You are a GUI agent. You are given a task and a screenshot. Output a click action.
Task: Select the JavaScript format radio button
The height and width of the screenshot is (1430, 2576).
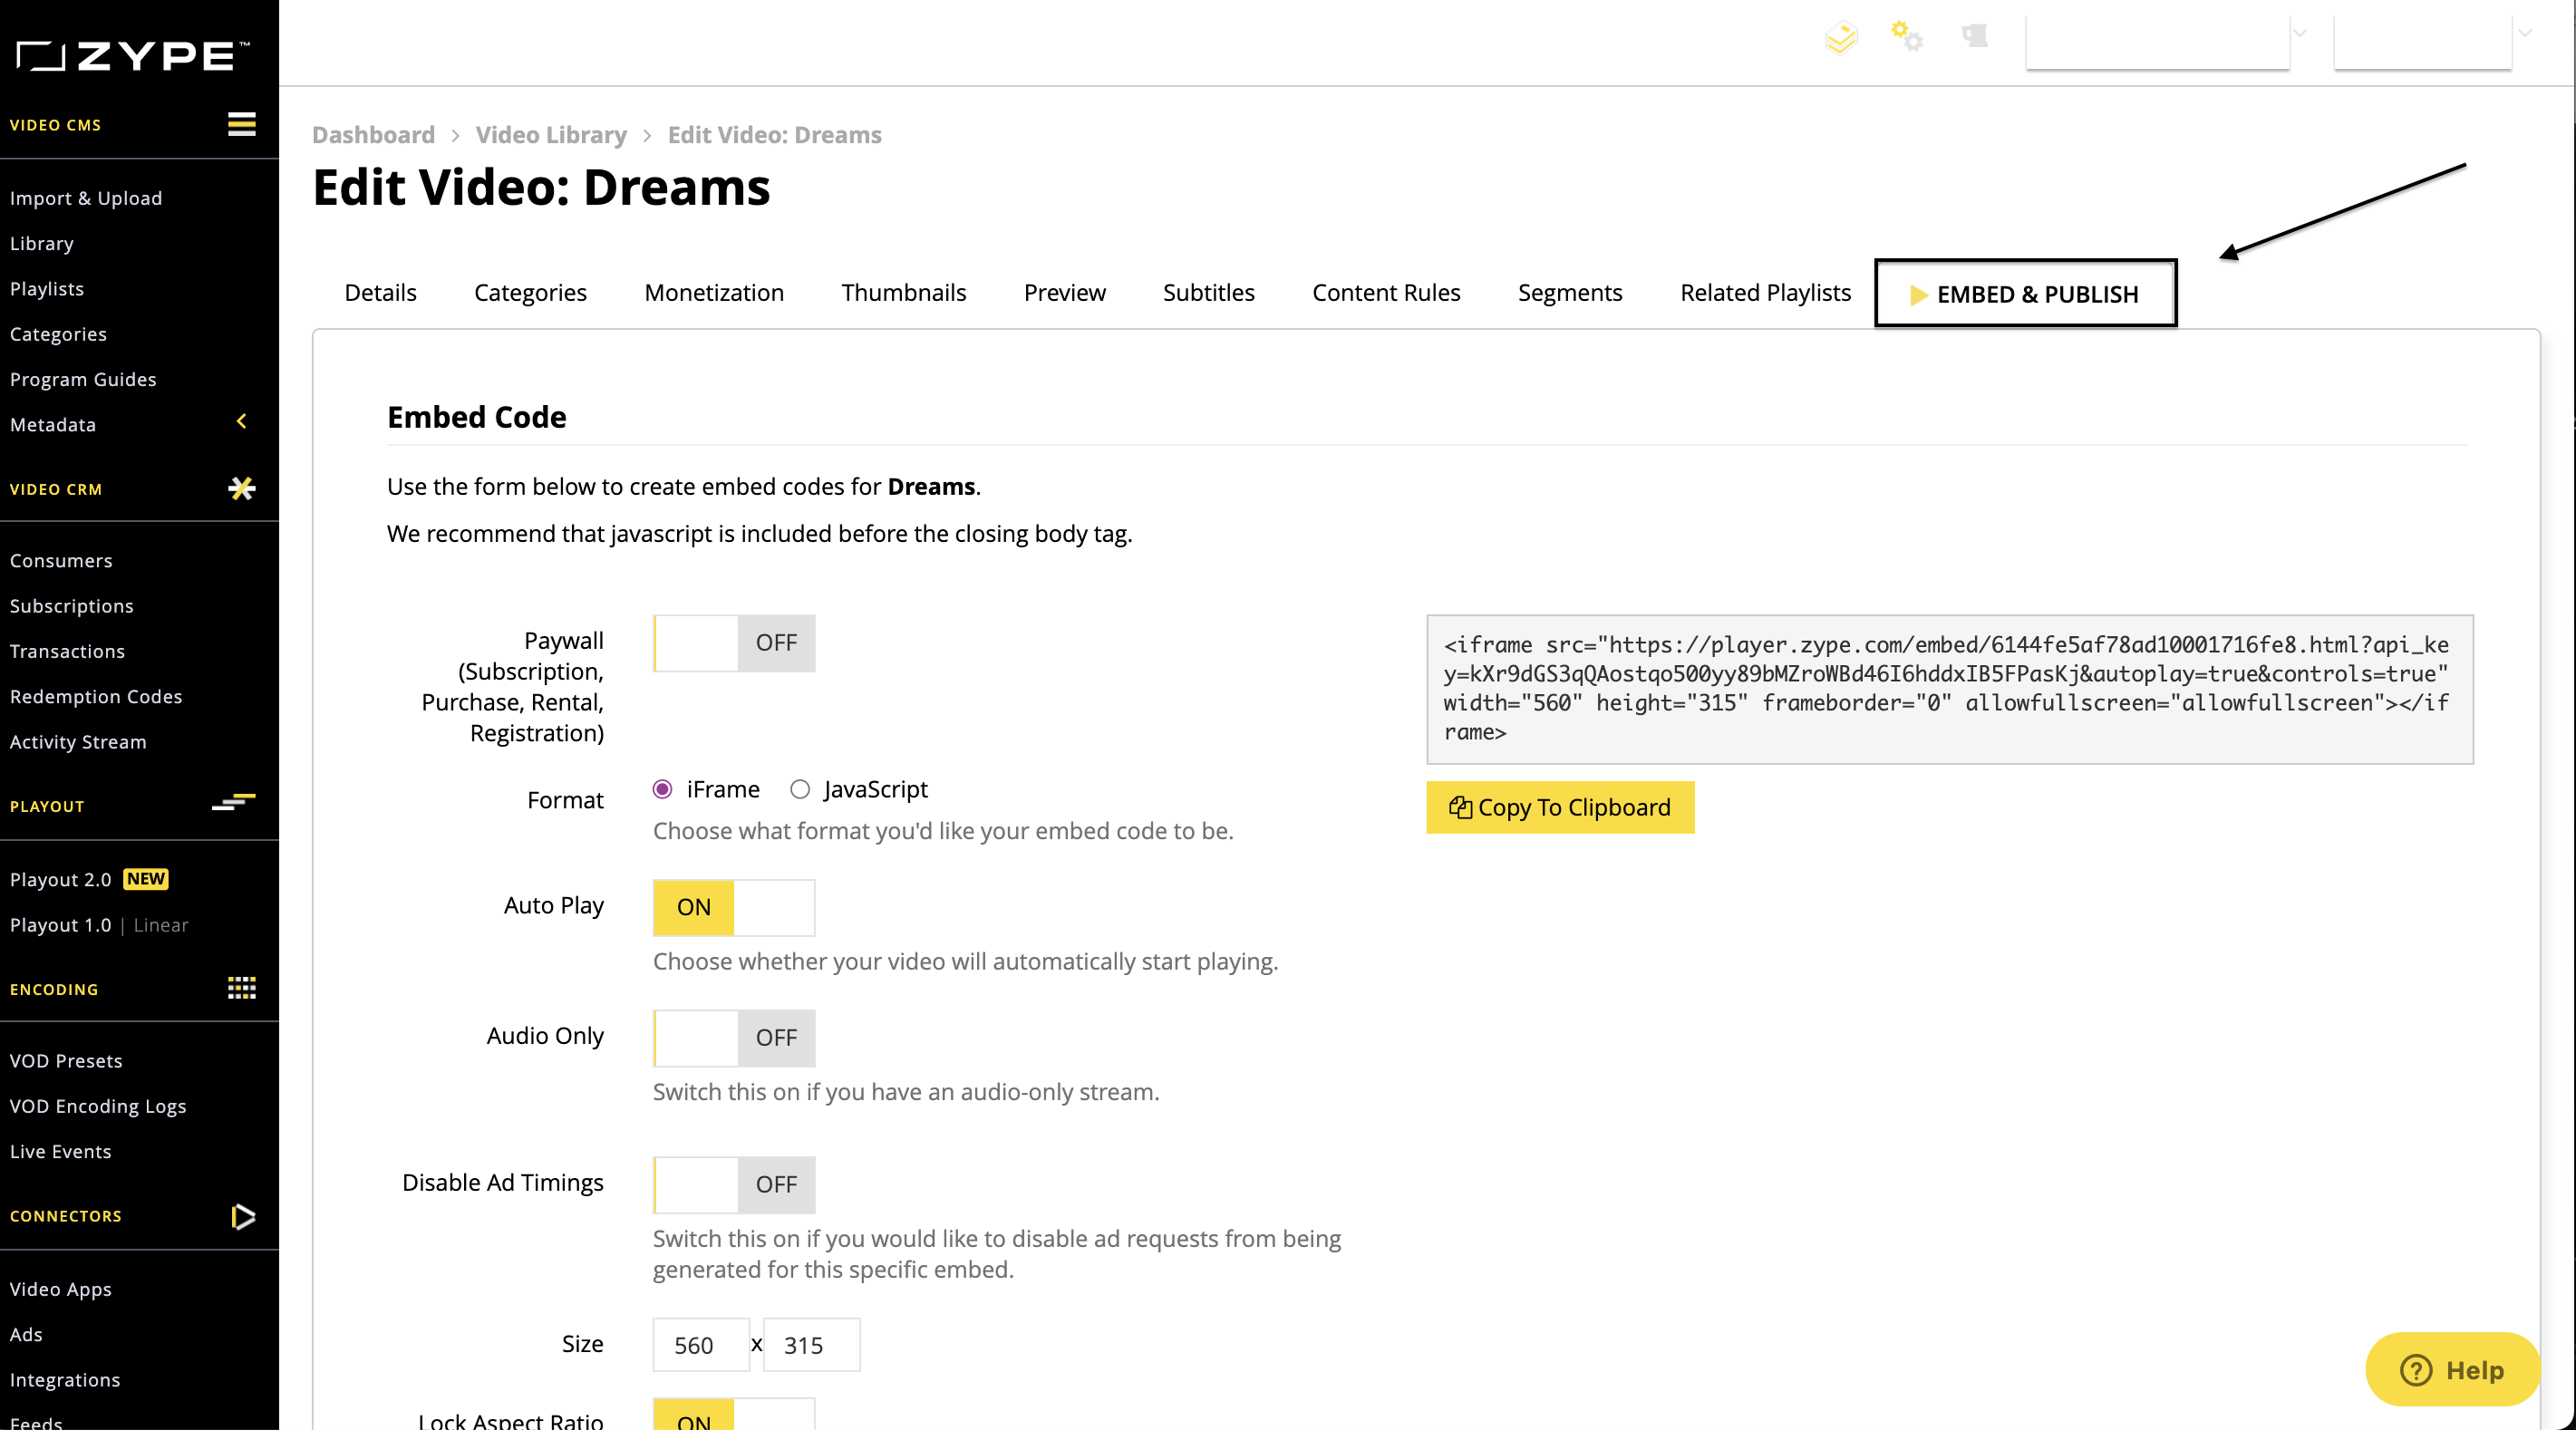coord(799,789)
